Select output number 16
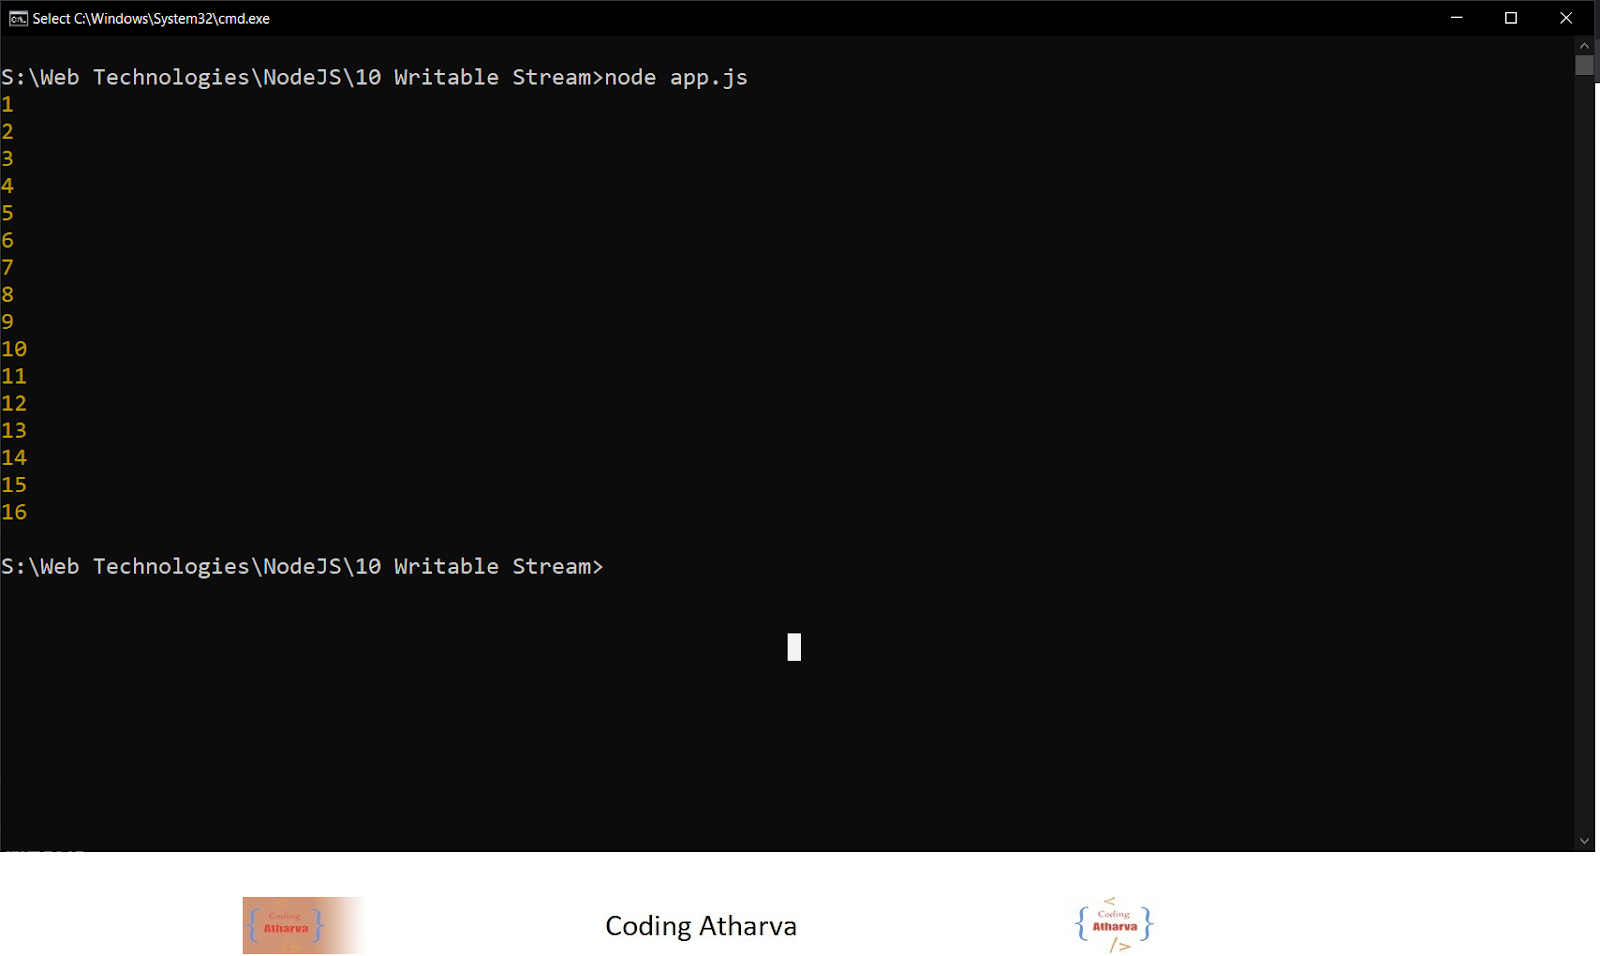1600x956 pixels. 14,512
